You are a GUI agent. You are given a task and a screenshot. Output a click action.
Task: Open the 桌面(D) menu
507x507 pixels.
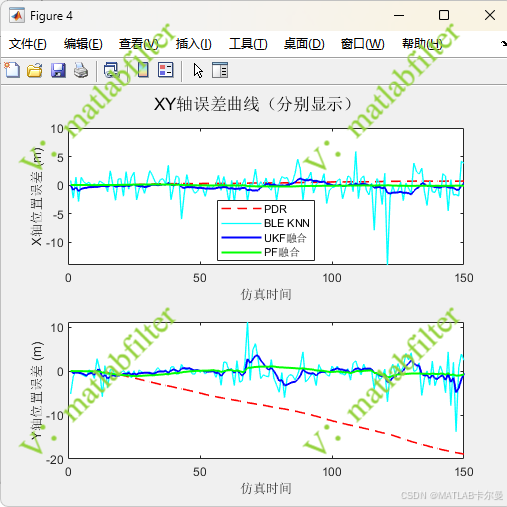304,44
